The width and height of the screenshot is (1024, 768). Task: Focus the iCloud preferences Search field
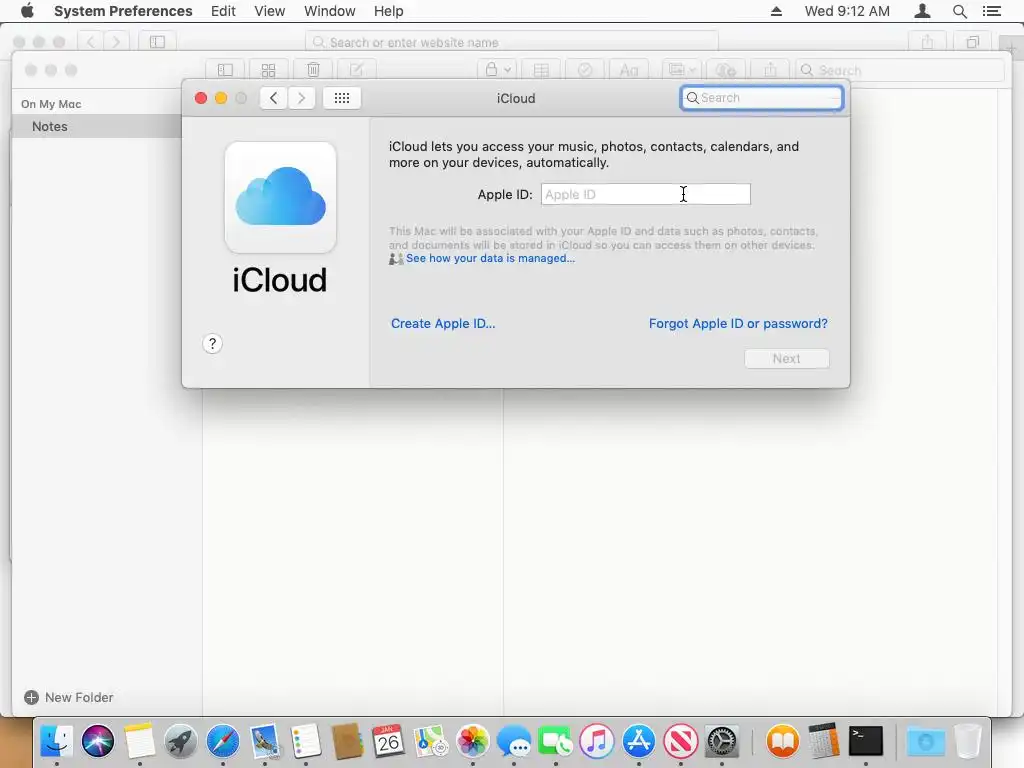(x=761, y=98)
